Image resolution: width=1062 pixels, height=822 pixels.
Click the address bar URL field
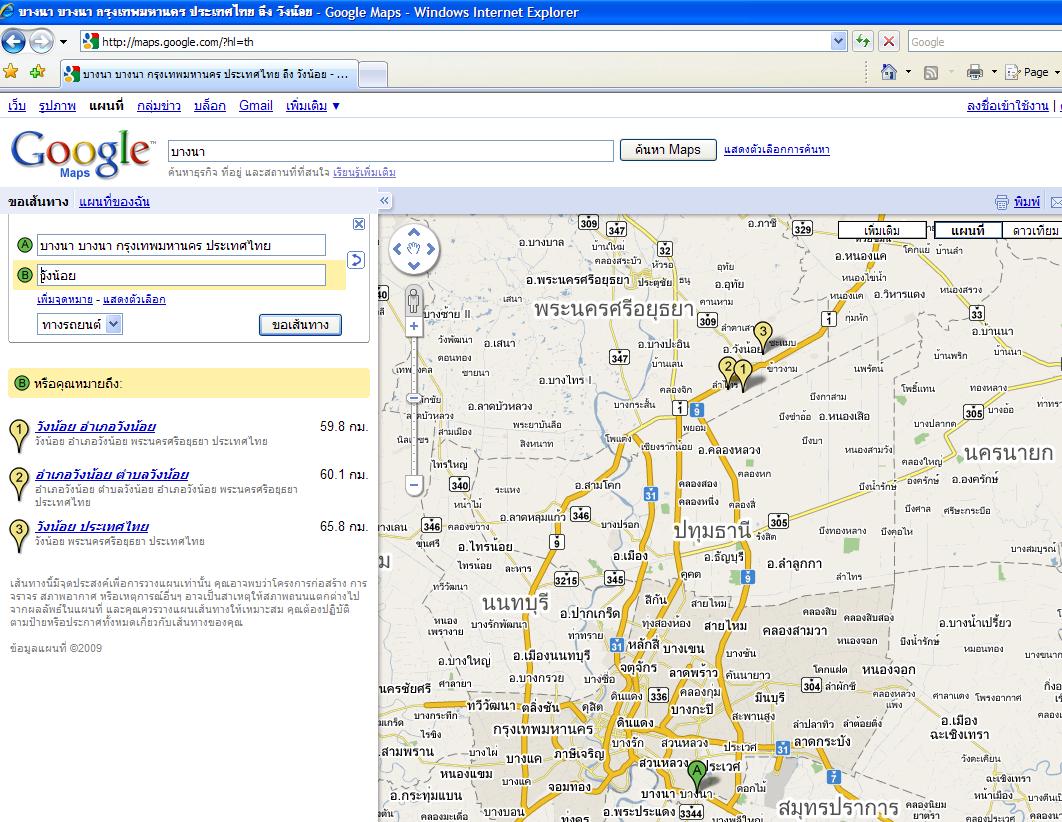point(465,42)
